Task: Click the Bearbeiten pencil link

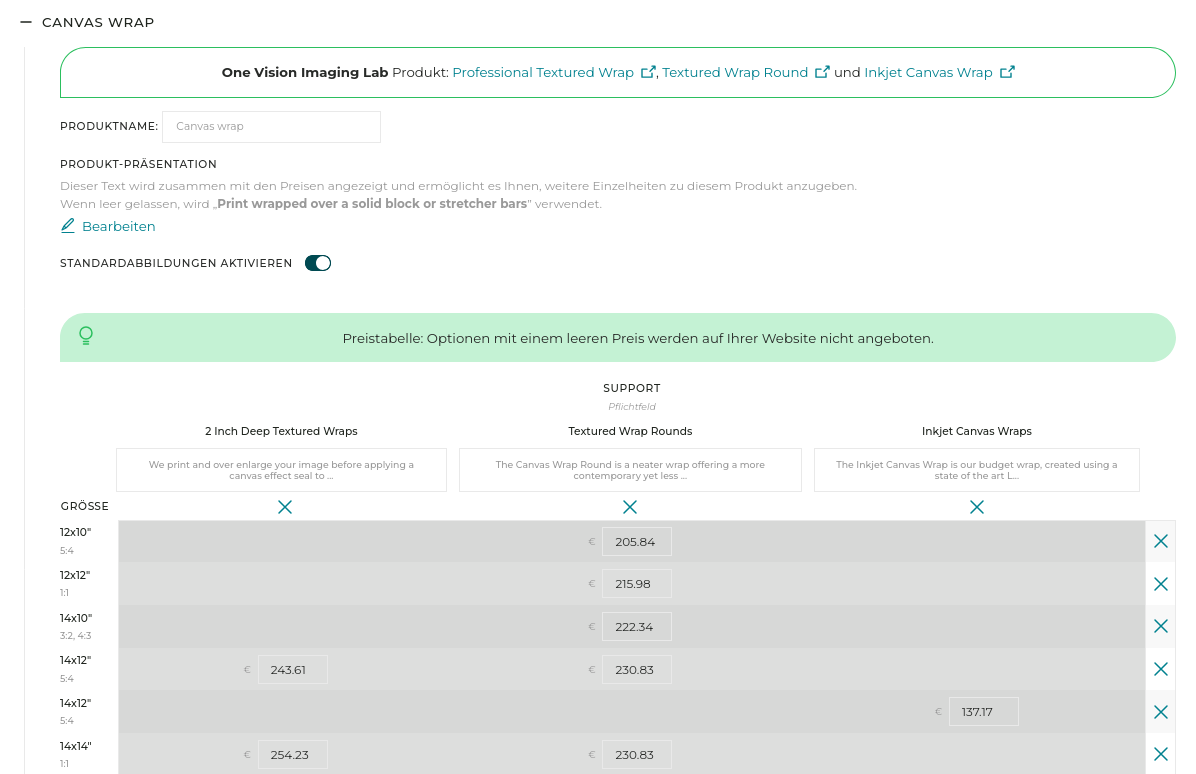Action: pos(108,226)
